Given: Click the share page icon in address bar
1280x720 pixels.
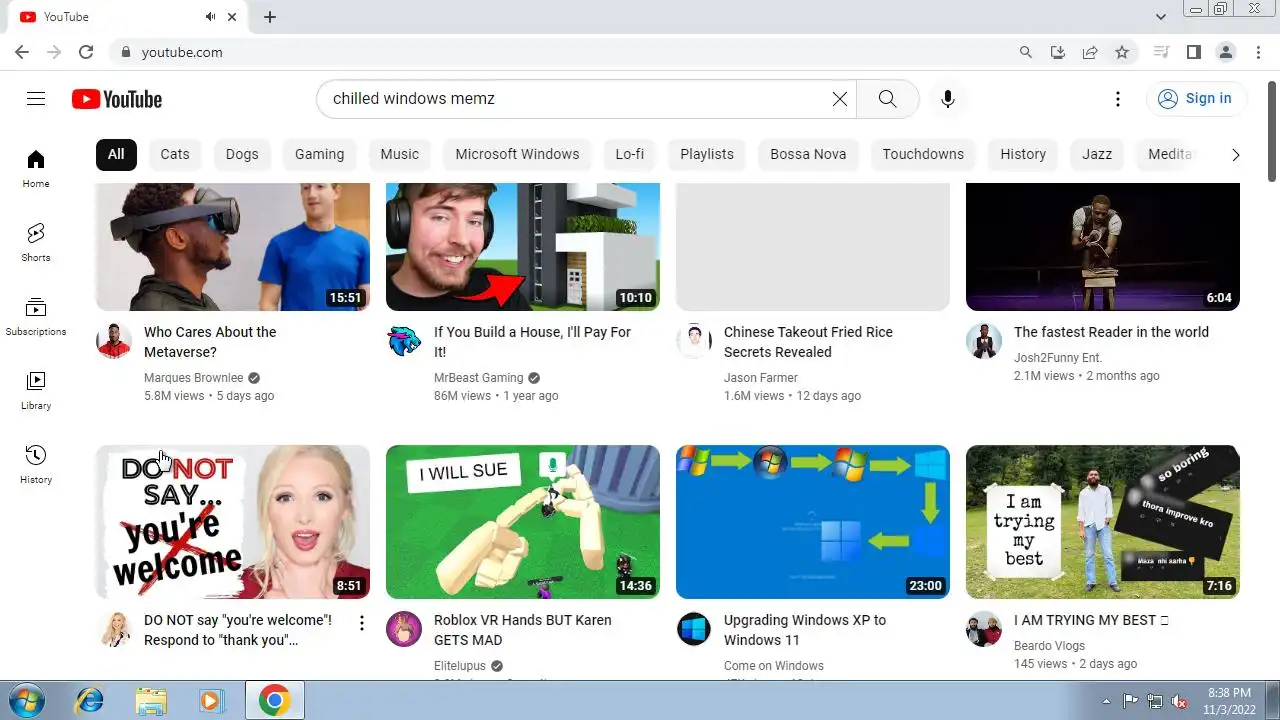Looking at the screenshot, I should 1090,52.
